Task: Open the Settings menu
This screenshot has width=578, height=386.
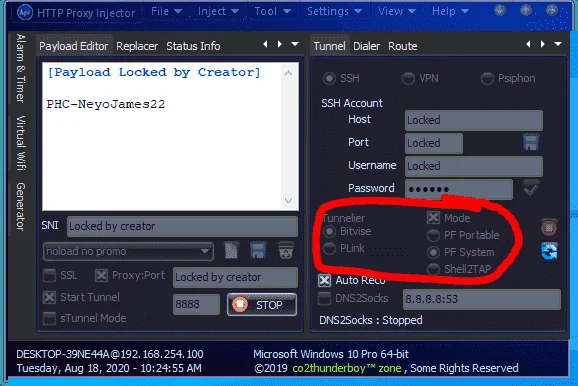Action: (334, 11)
